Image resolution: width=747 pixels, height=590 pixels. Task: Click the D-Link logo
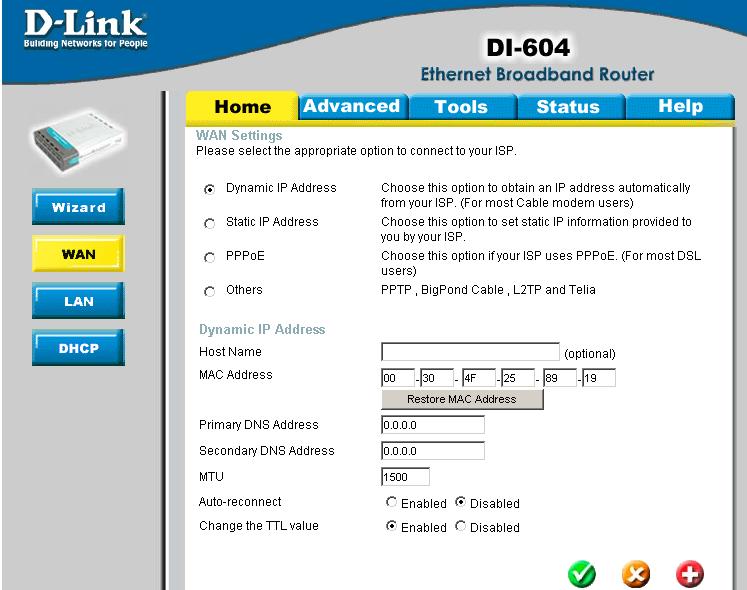coord(85,30)
